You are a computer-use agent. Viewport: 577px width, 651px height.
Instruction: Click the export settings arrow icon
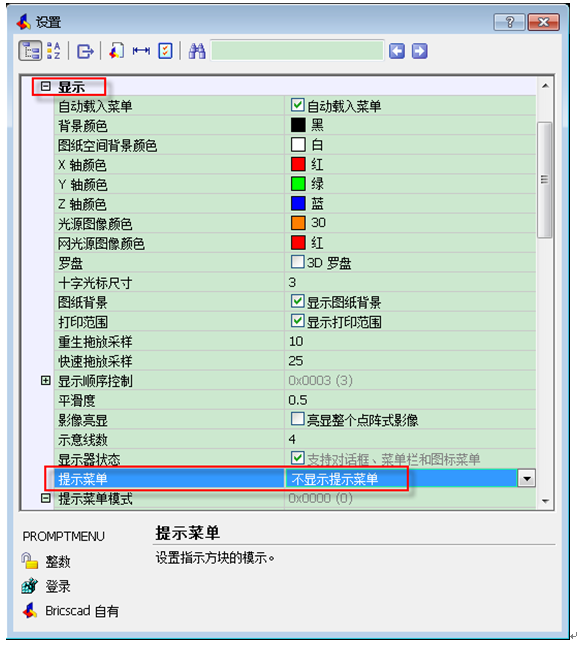pyautogui.click(x=86, y=51)
